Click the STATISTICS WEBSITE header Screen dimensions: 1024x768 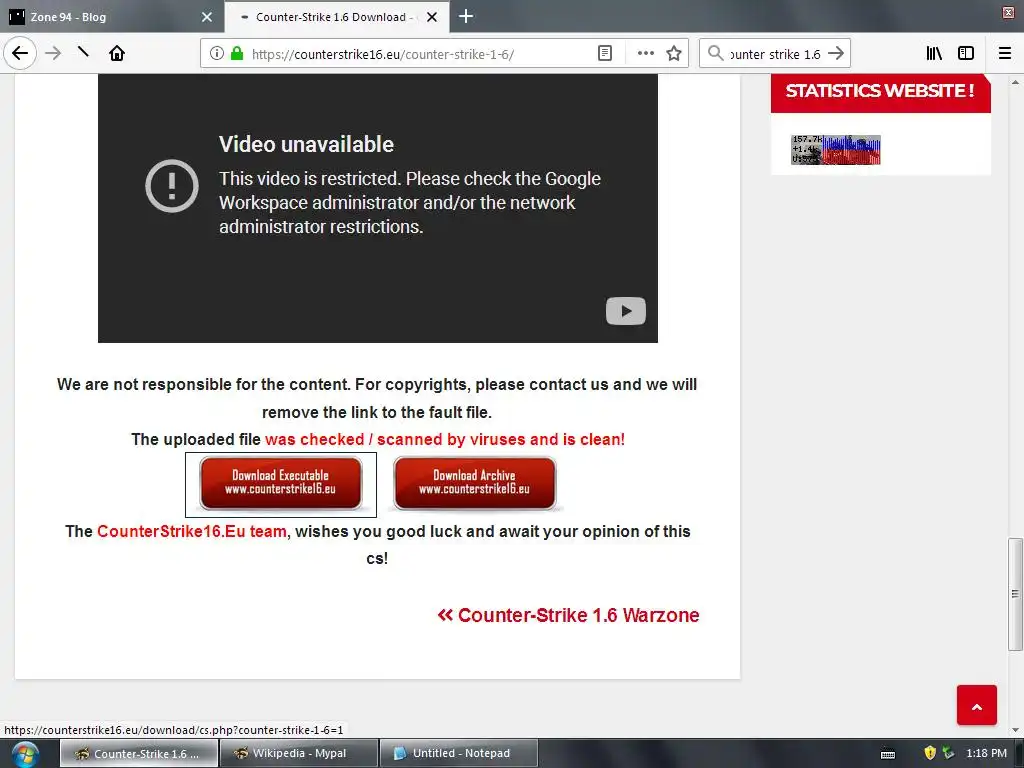tap(880, 91)
